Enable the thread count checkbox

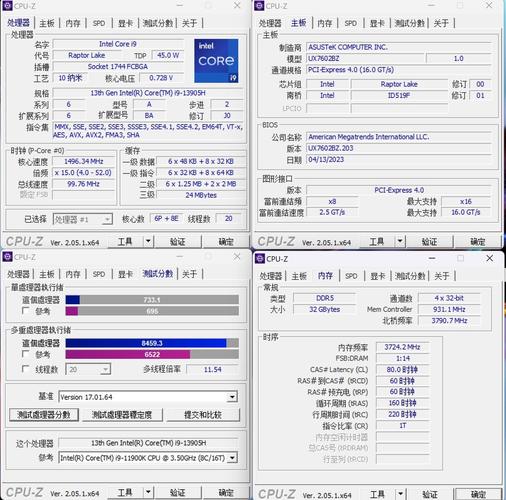[25, 369]
